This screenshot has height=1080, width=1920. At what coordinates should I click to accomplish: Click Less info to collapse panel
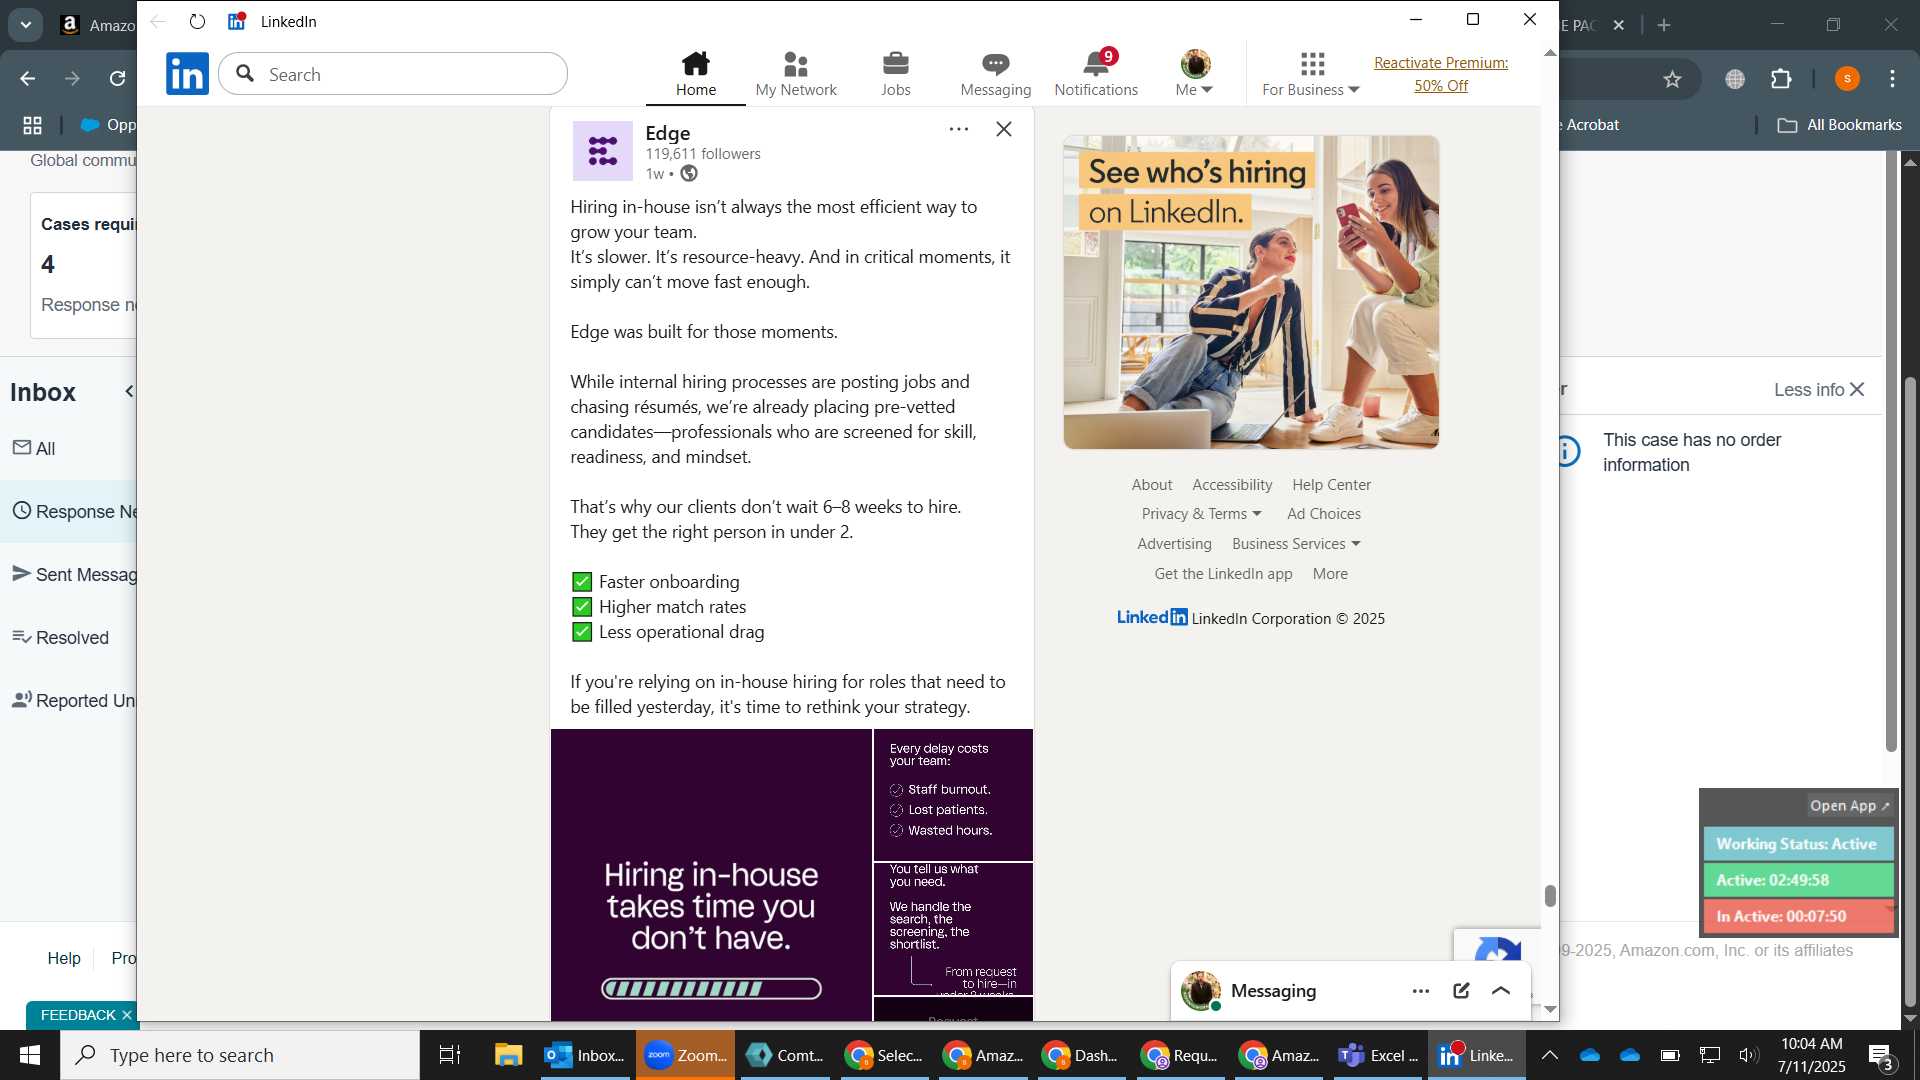point(1819,390)
